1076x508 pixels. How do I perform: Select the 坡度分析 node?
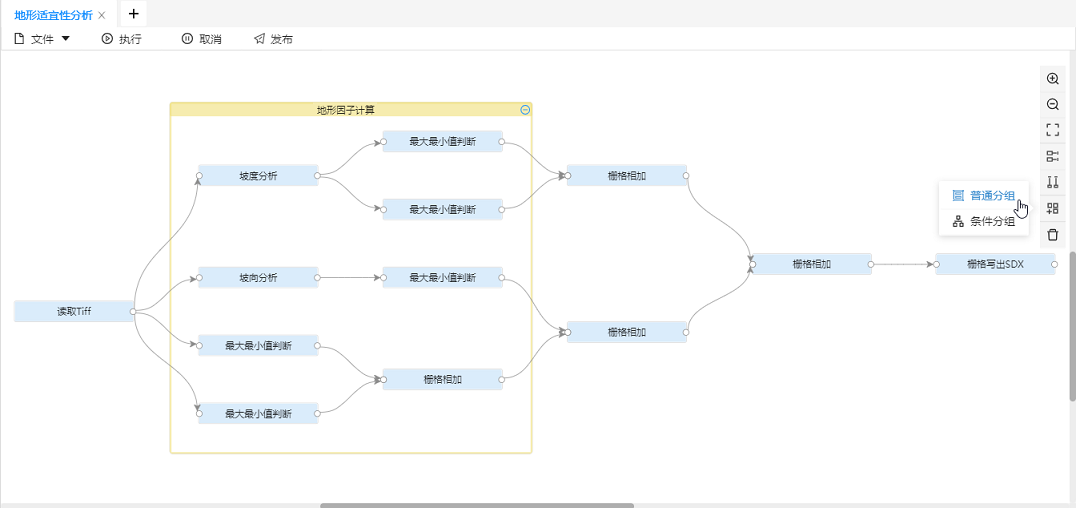pyautogui.click(x=258, y=176)
